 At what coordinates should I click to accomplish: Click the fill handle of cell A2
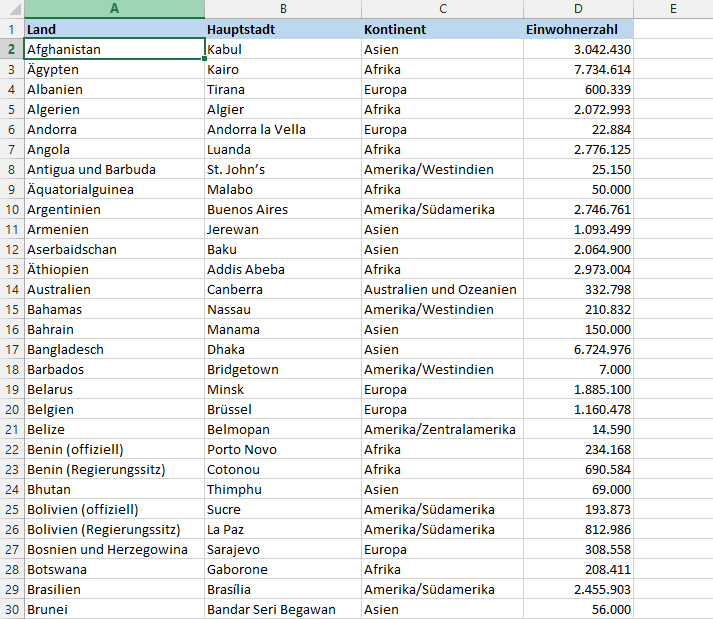[205, 59]
